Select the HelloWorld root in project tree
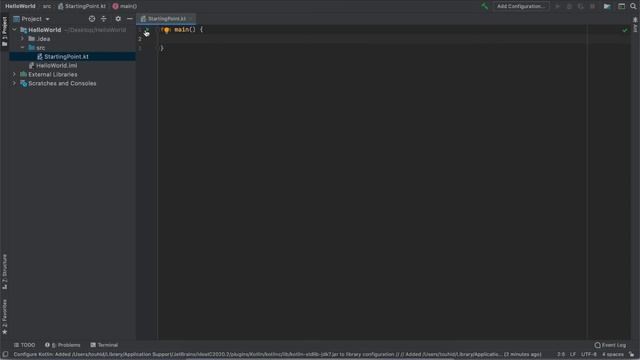 click(44, 30)
